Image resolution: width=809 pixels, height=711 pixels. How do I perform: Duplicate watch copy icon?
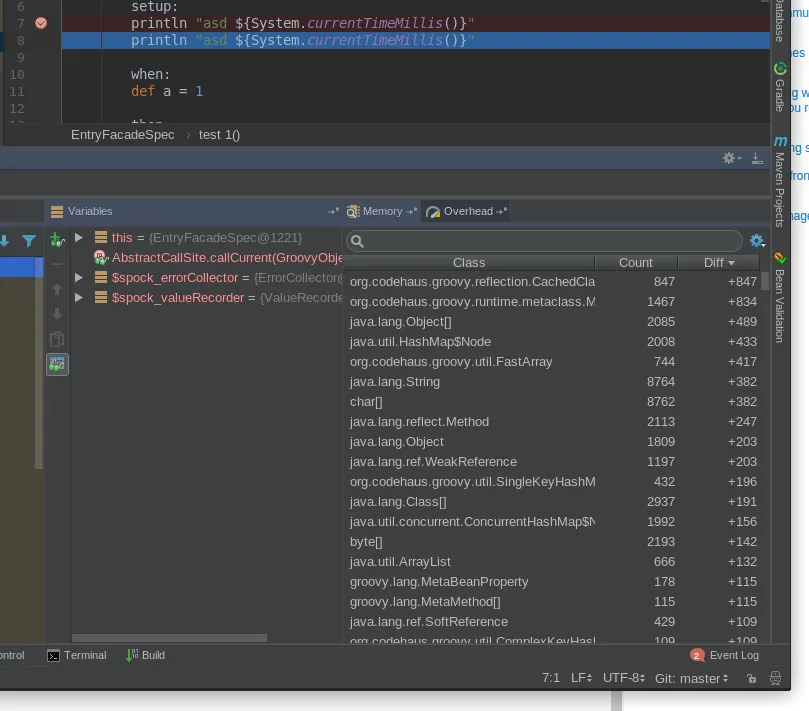tap(57, 339)
